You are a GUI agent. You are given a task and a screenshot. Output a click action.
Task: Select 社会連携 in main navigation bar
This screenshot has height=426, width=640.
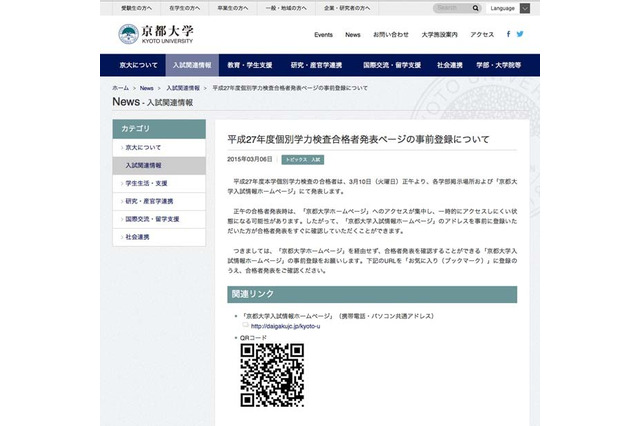(x=450, y=65)
